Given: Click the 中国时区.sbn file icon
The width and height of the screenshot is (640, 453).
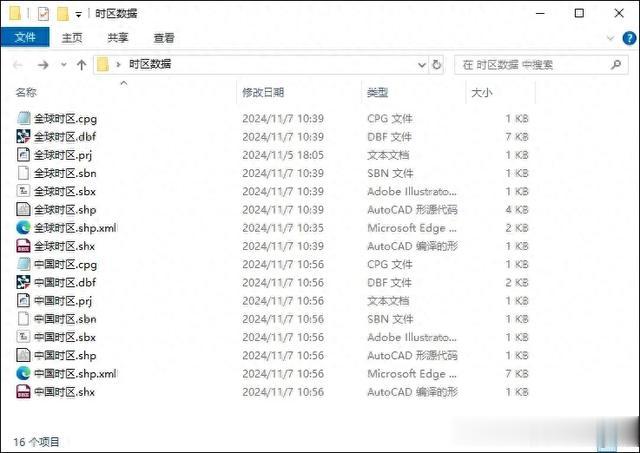Looking at the screenshot, I should pos(23,319).
